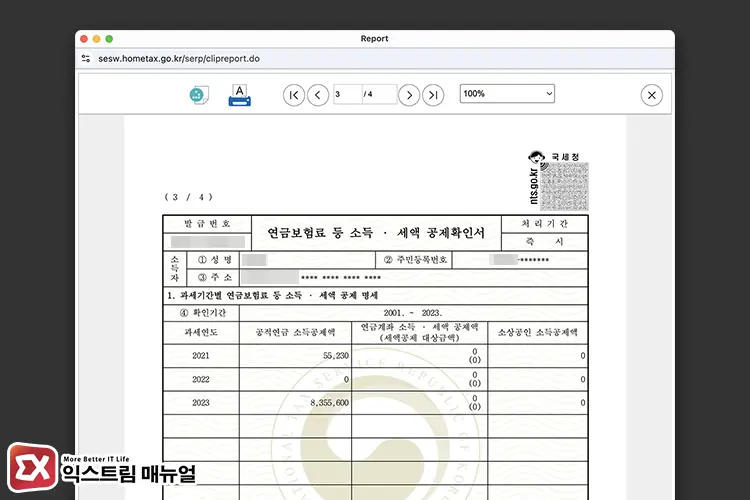Viewport: 750px width, 500px height.
Task: Click the 과세기간별 연금보험료 section heading
Action: point(273,296)
